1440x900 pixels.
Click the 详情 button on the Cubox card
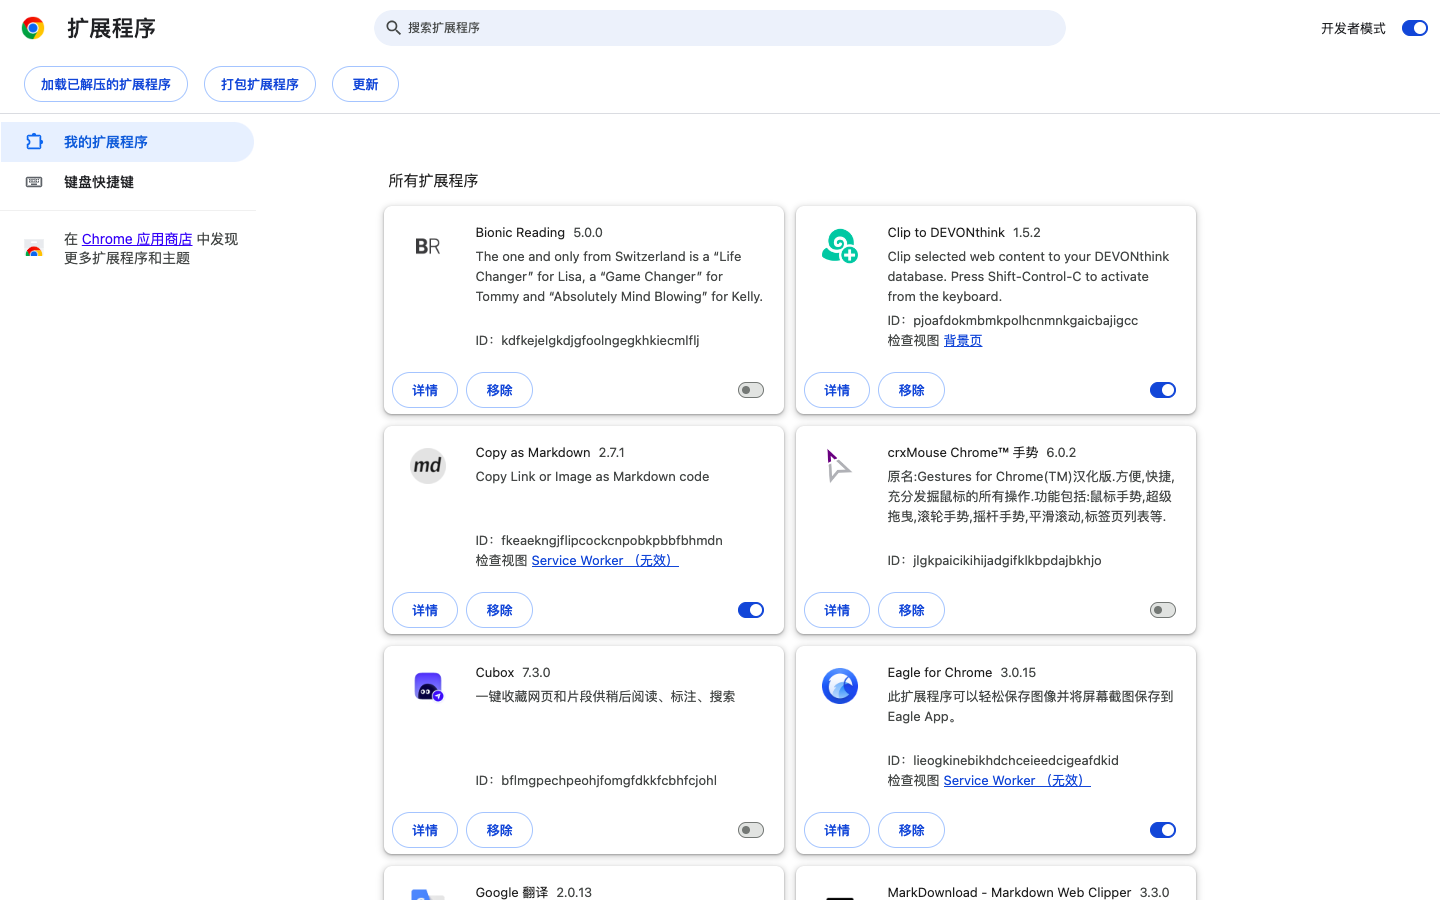click(x=424, y=829)
